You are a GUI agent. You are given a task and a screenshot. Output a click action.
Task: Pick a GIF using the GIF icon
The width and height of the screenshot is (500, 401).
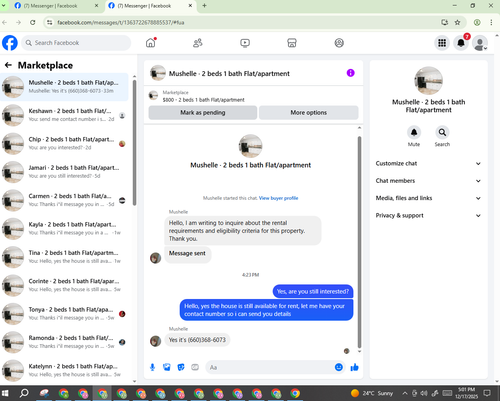195,367
